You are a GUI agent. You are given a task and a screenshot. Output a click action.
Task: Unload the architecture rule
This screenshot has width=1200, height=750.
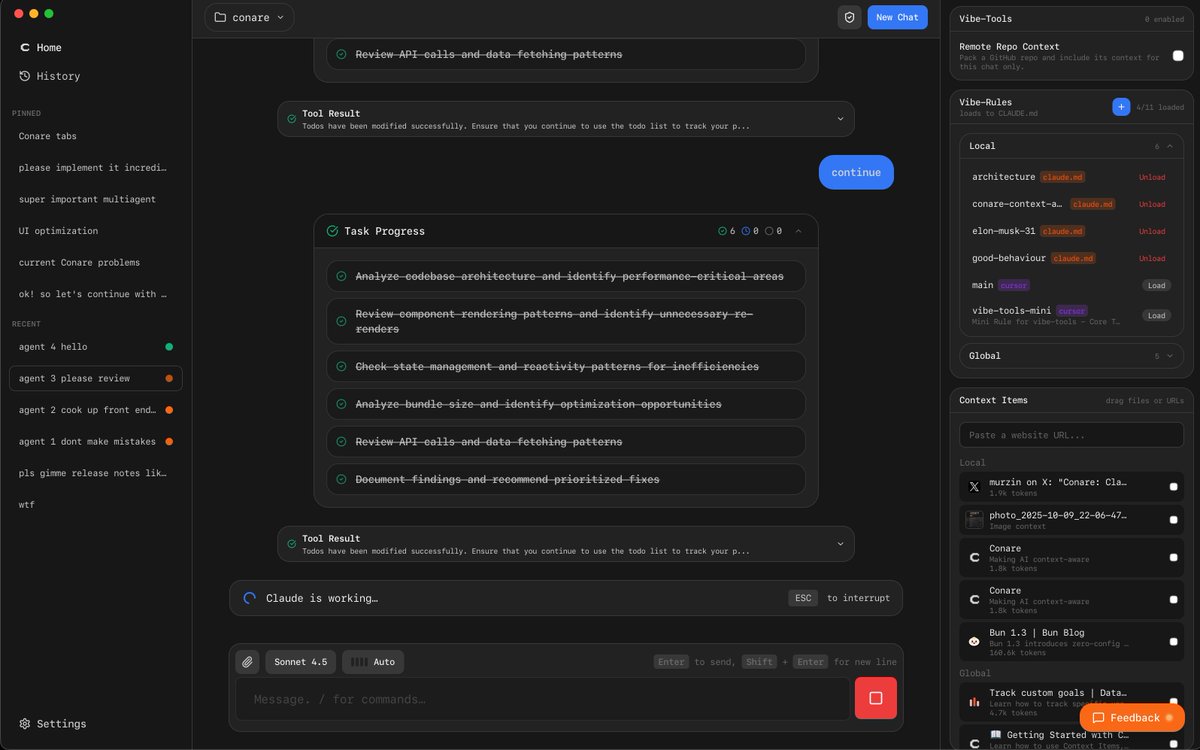(1152, 177)
